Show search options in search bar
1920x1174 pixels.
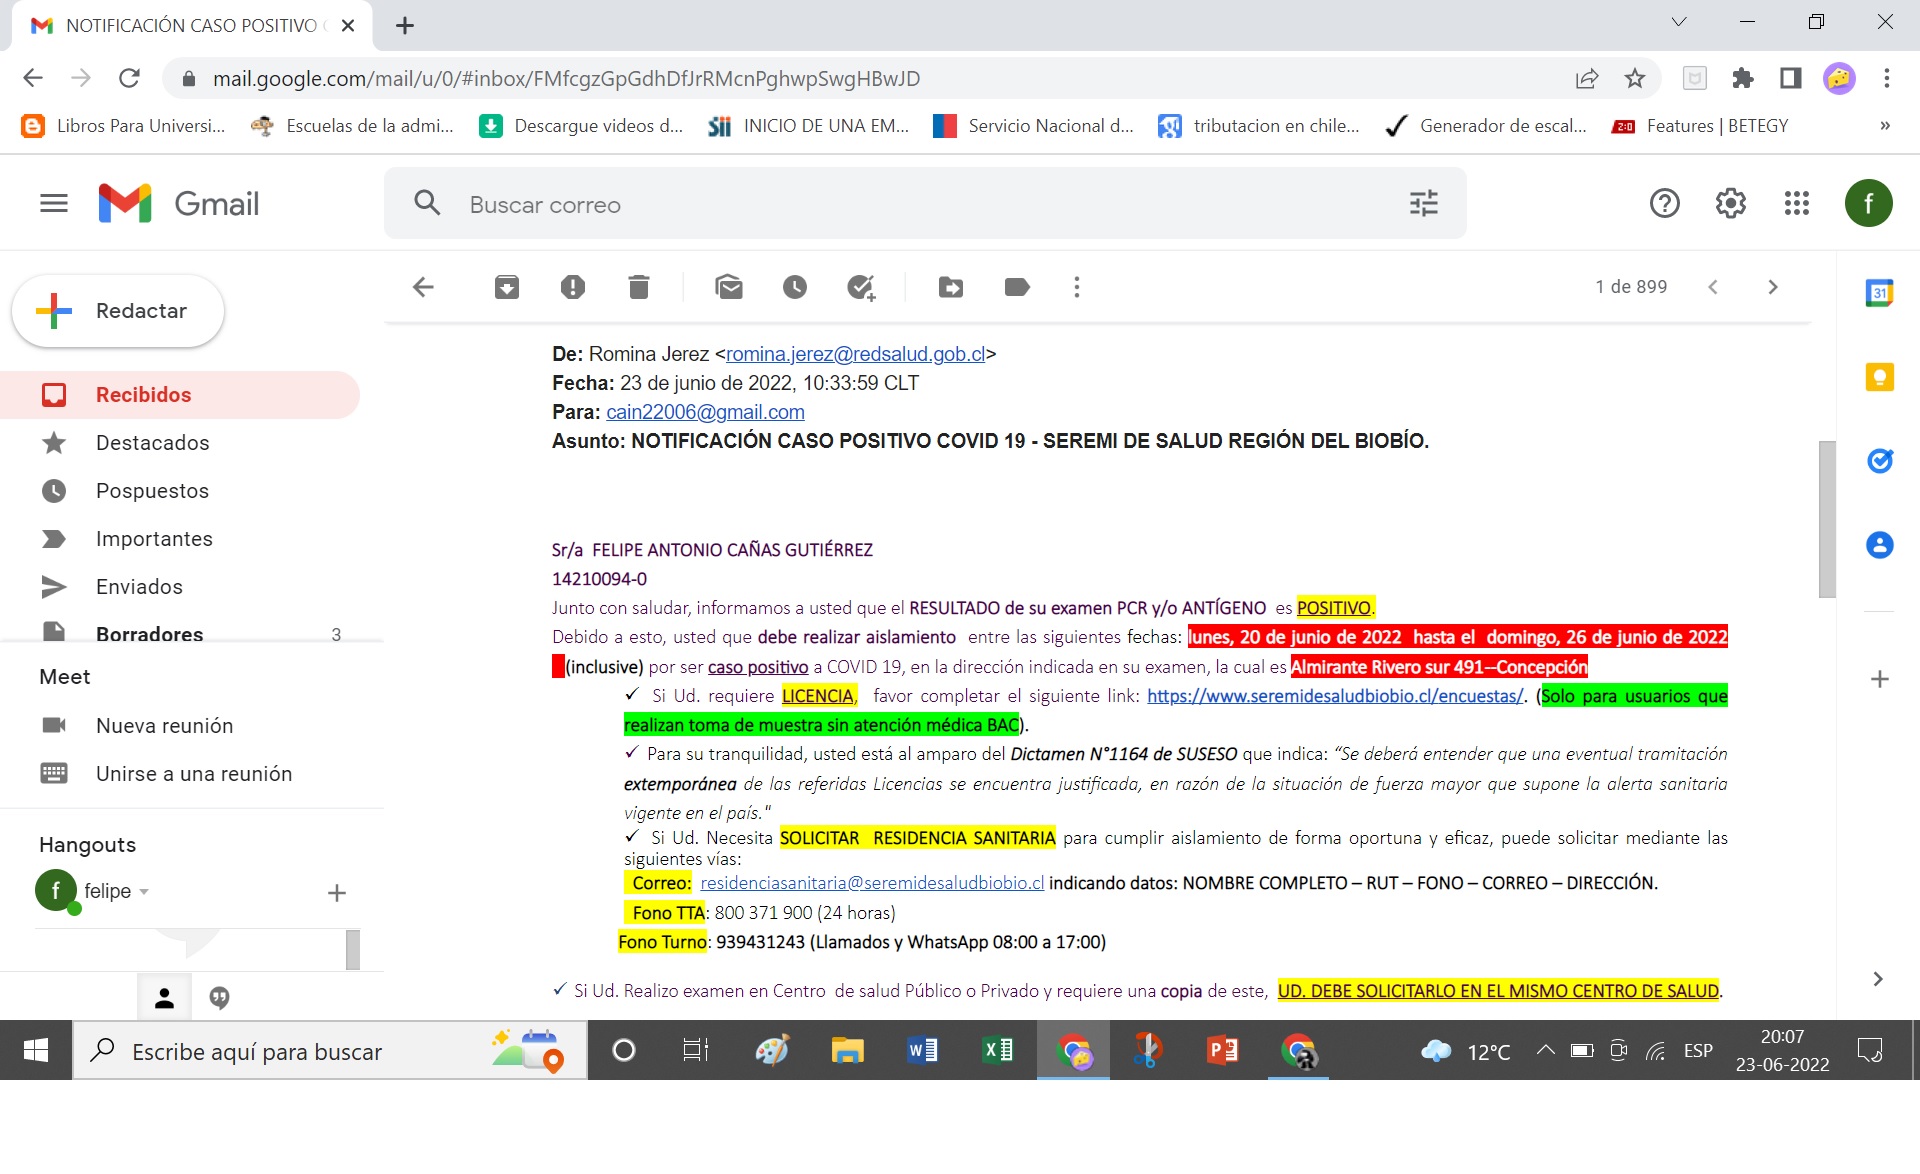tap(1423, 204)
